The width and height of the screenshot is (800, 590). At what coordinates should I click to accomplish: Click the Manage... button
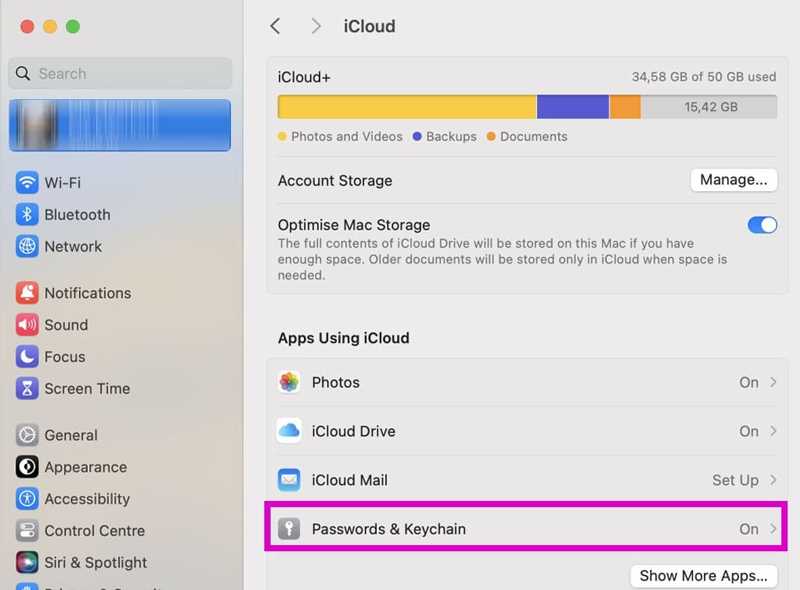734,180
